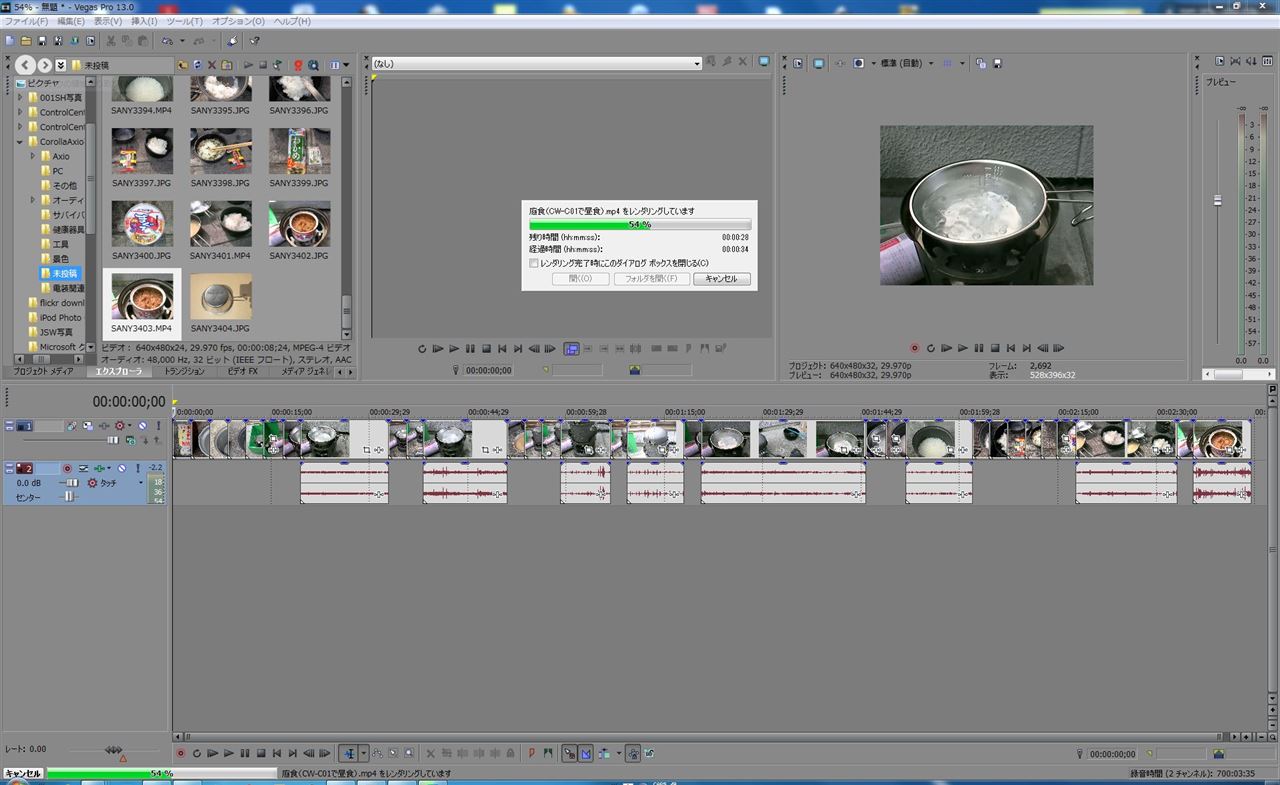Pause playback in the timeline transport bar
The image size is (1280, 785).
245,752
